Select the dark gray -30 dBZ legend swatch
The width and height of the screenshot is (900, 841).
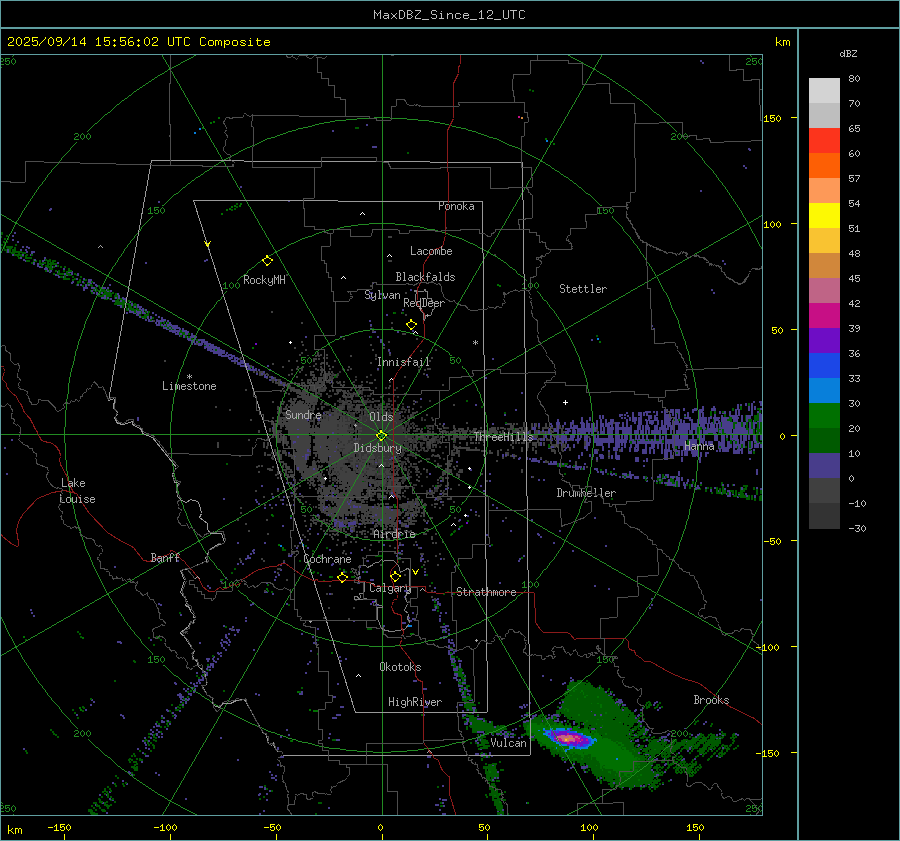tap(824, 516)
